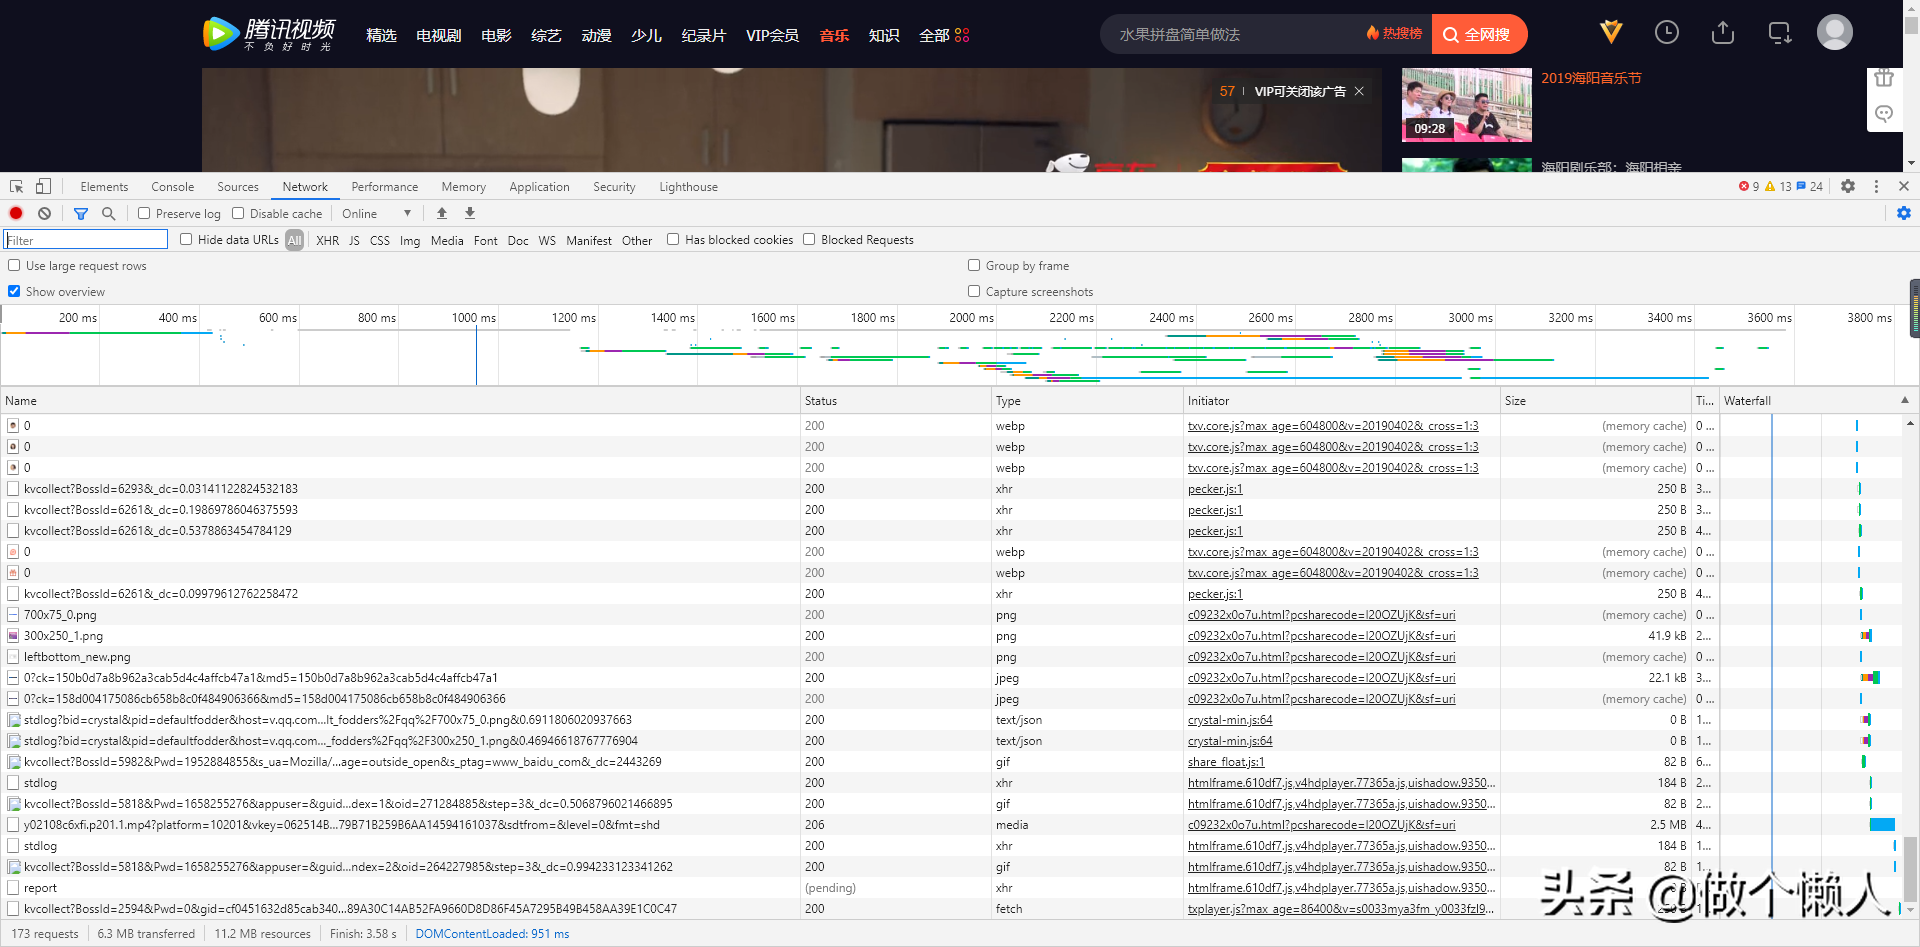Toggle the network filter funnel icon

(81, 213)
